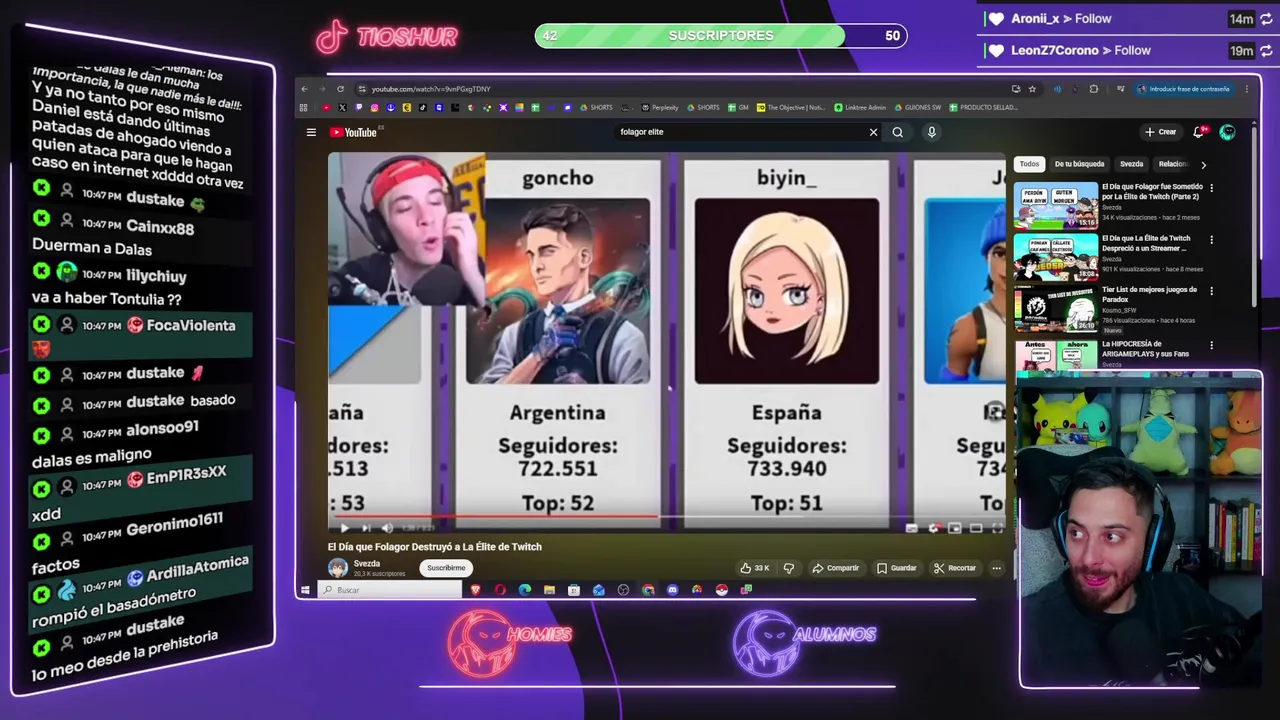The image size is (1280, 720).
Task: Open the 'Linktree Admin' bookmark
Action: coord(860,107)
